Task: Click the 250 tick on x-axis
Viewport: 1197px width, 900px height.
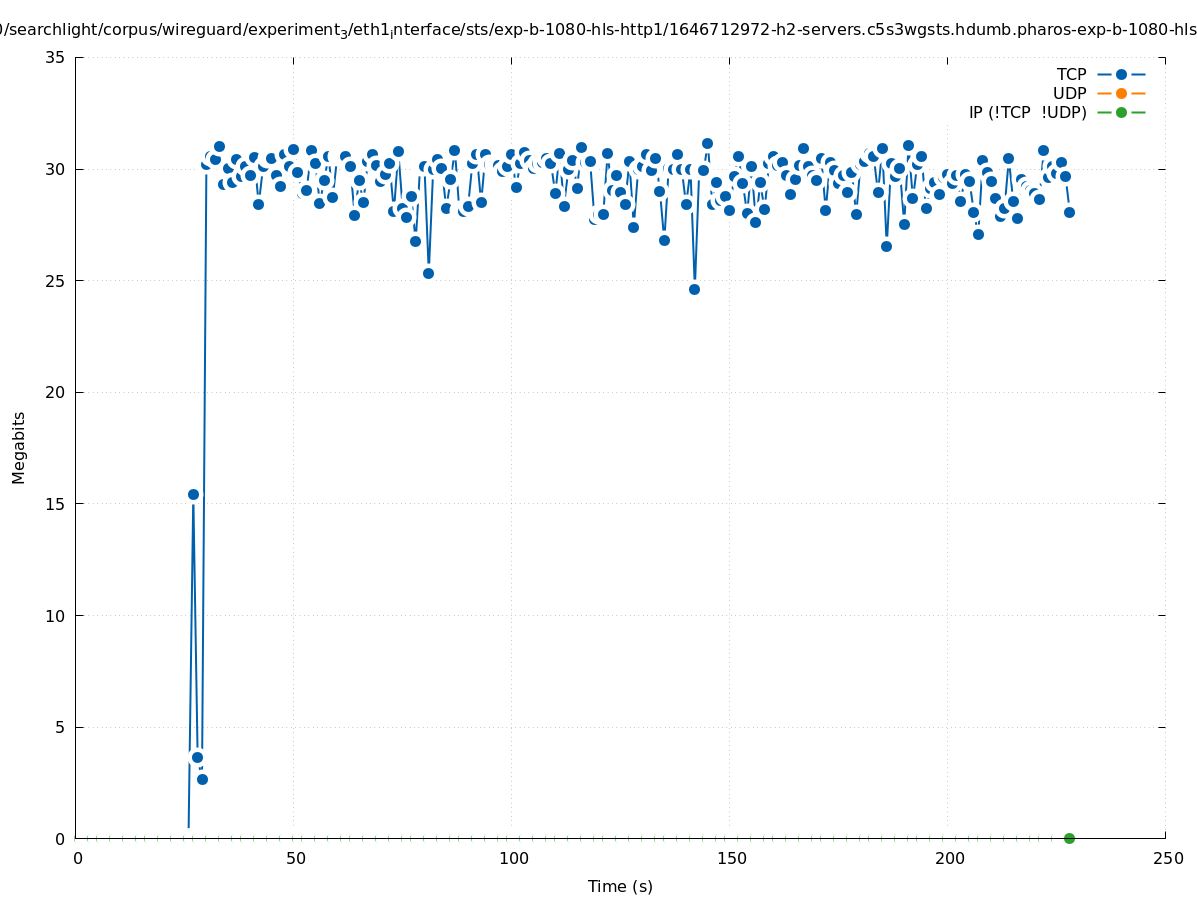Action: [x=1166, y=858]
